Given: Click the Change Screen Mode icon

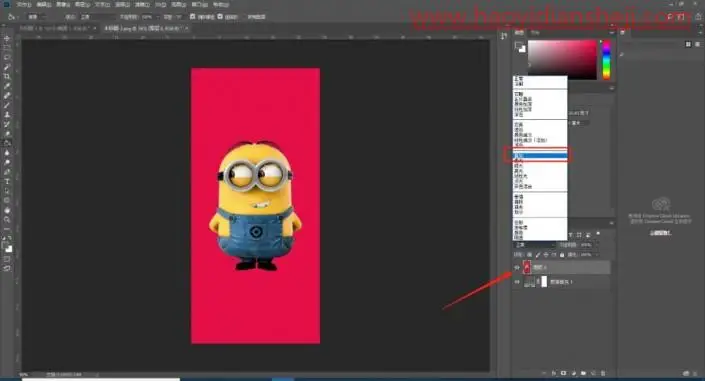Looking at the screenshot, I should [x=7, y=269].
